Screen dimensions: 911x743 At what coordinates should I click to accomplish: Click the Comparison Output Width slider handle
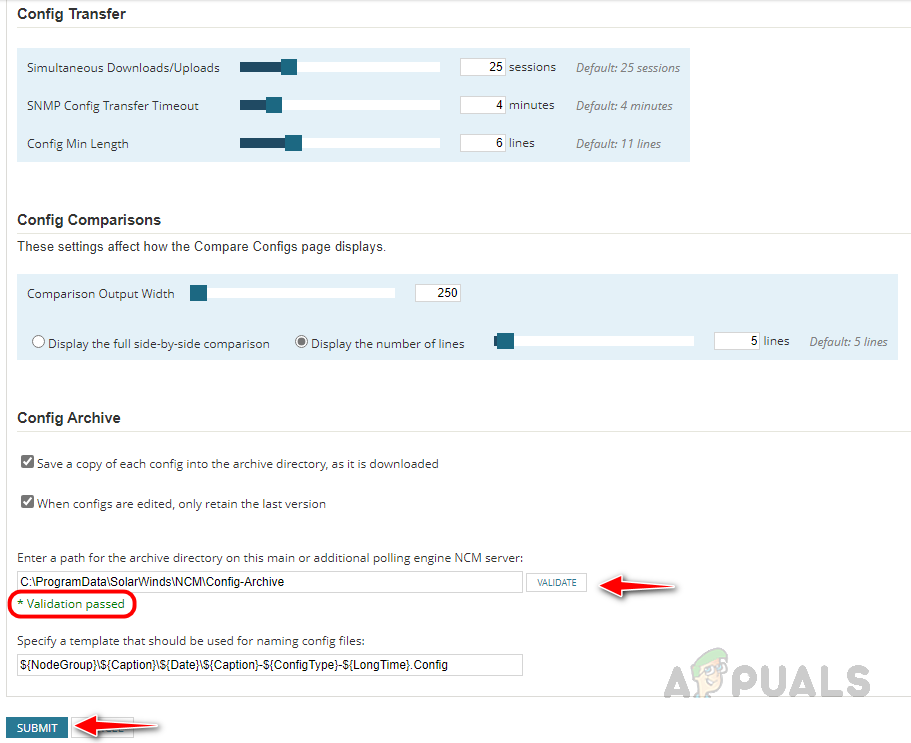tap(199, 293)
